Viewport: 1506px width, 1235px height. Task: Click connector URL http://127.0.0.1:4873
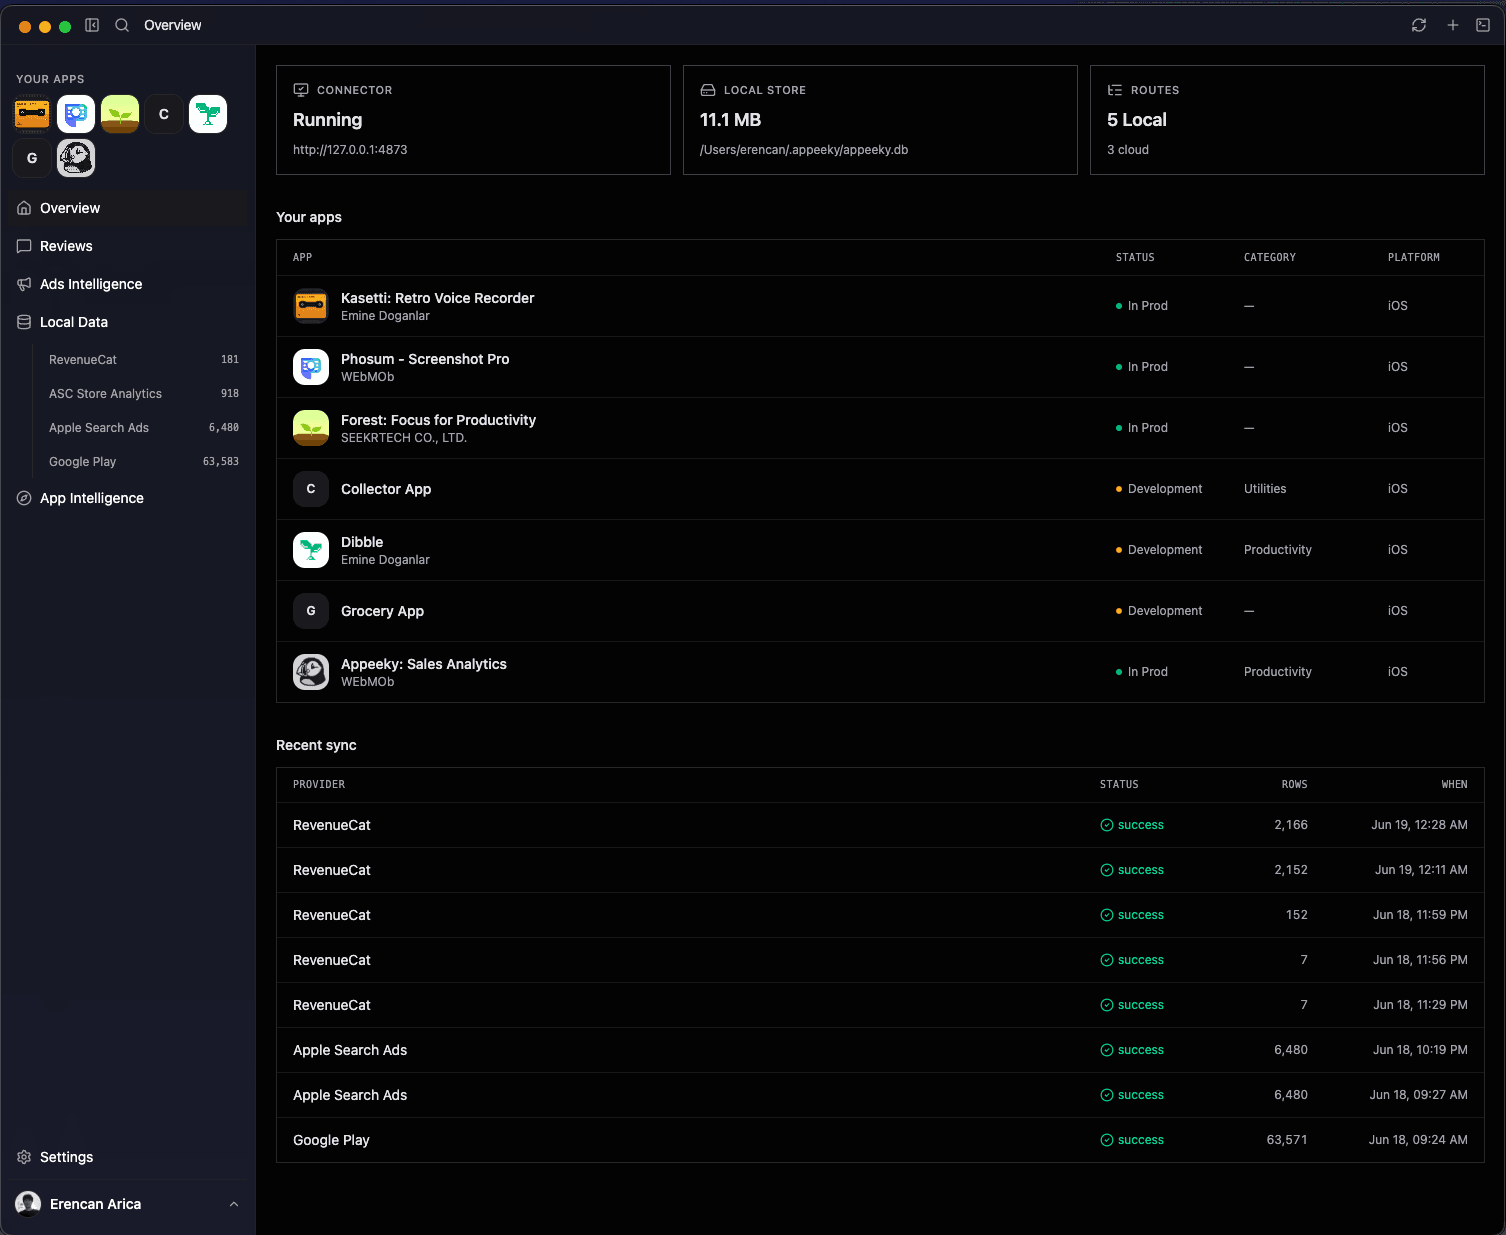click(350, 150)
